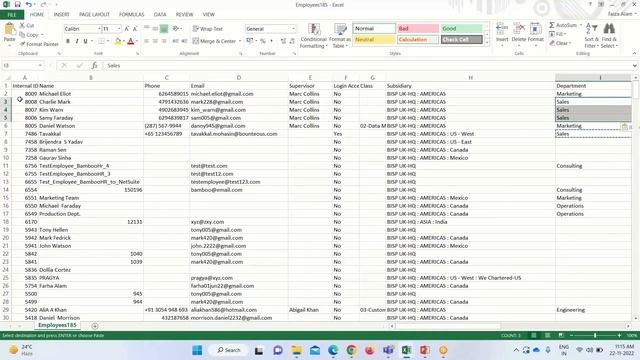Viewport: 640px width, 360px height.
Task: Click the Undo arrow in Quick Access Toolbar
Action: point(29,4)
